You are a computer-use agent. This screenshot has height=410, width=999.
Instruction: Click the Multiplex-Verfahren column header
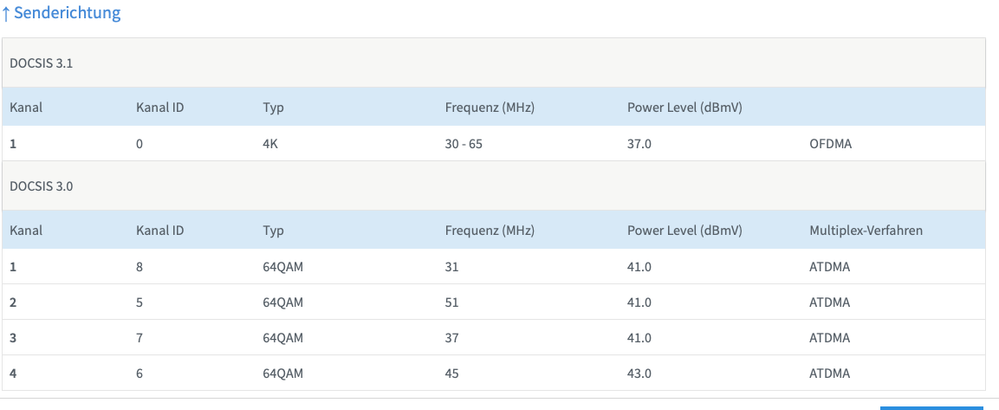click(x=865, y=230)
